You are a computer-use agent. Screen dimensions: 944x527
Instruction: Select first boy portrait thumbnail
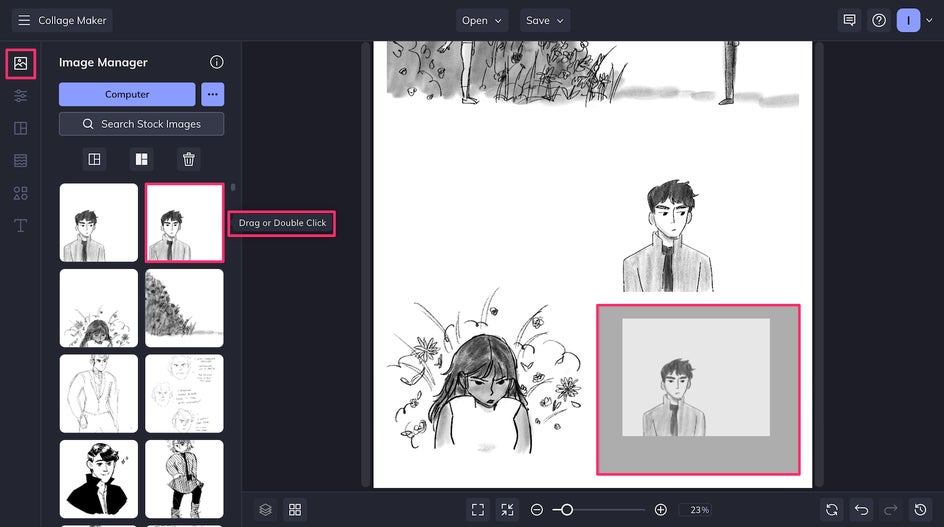click(x=99, y=223)
